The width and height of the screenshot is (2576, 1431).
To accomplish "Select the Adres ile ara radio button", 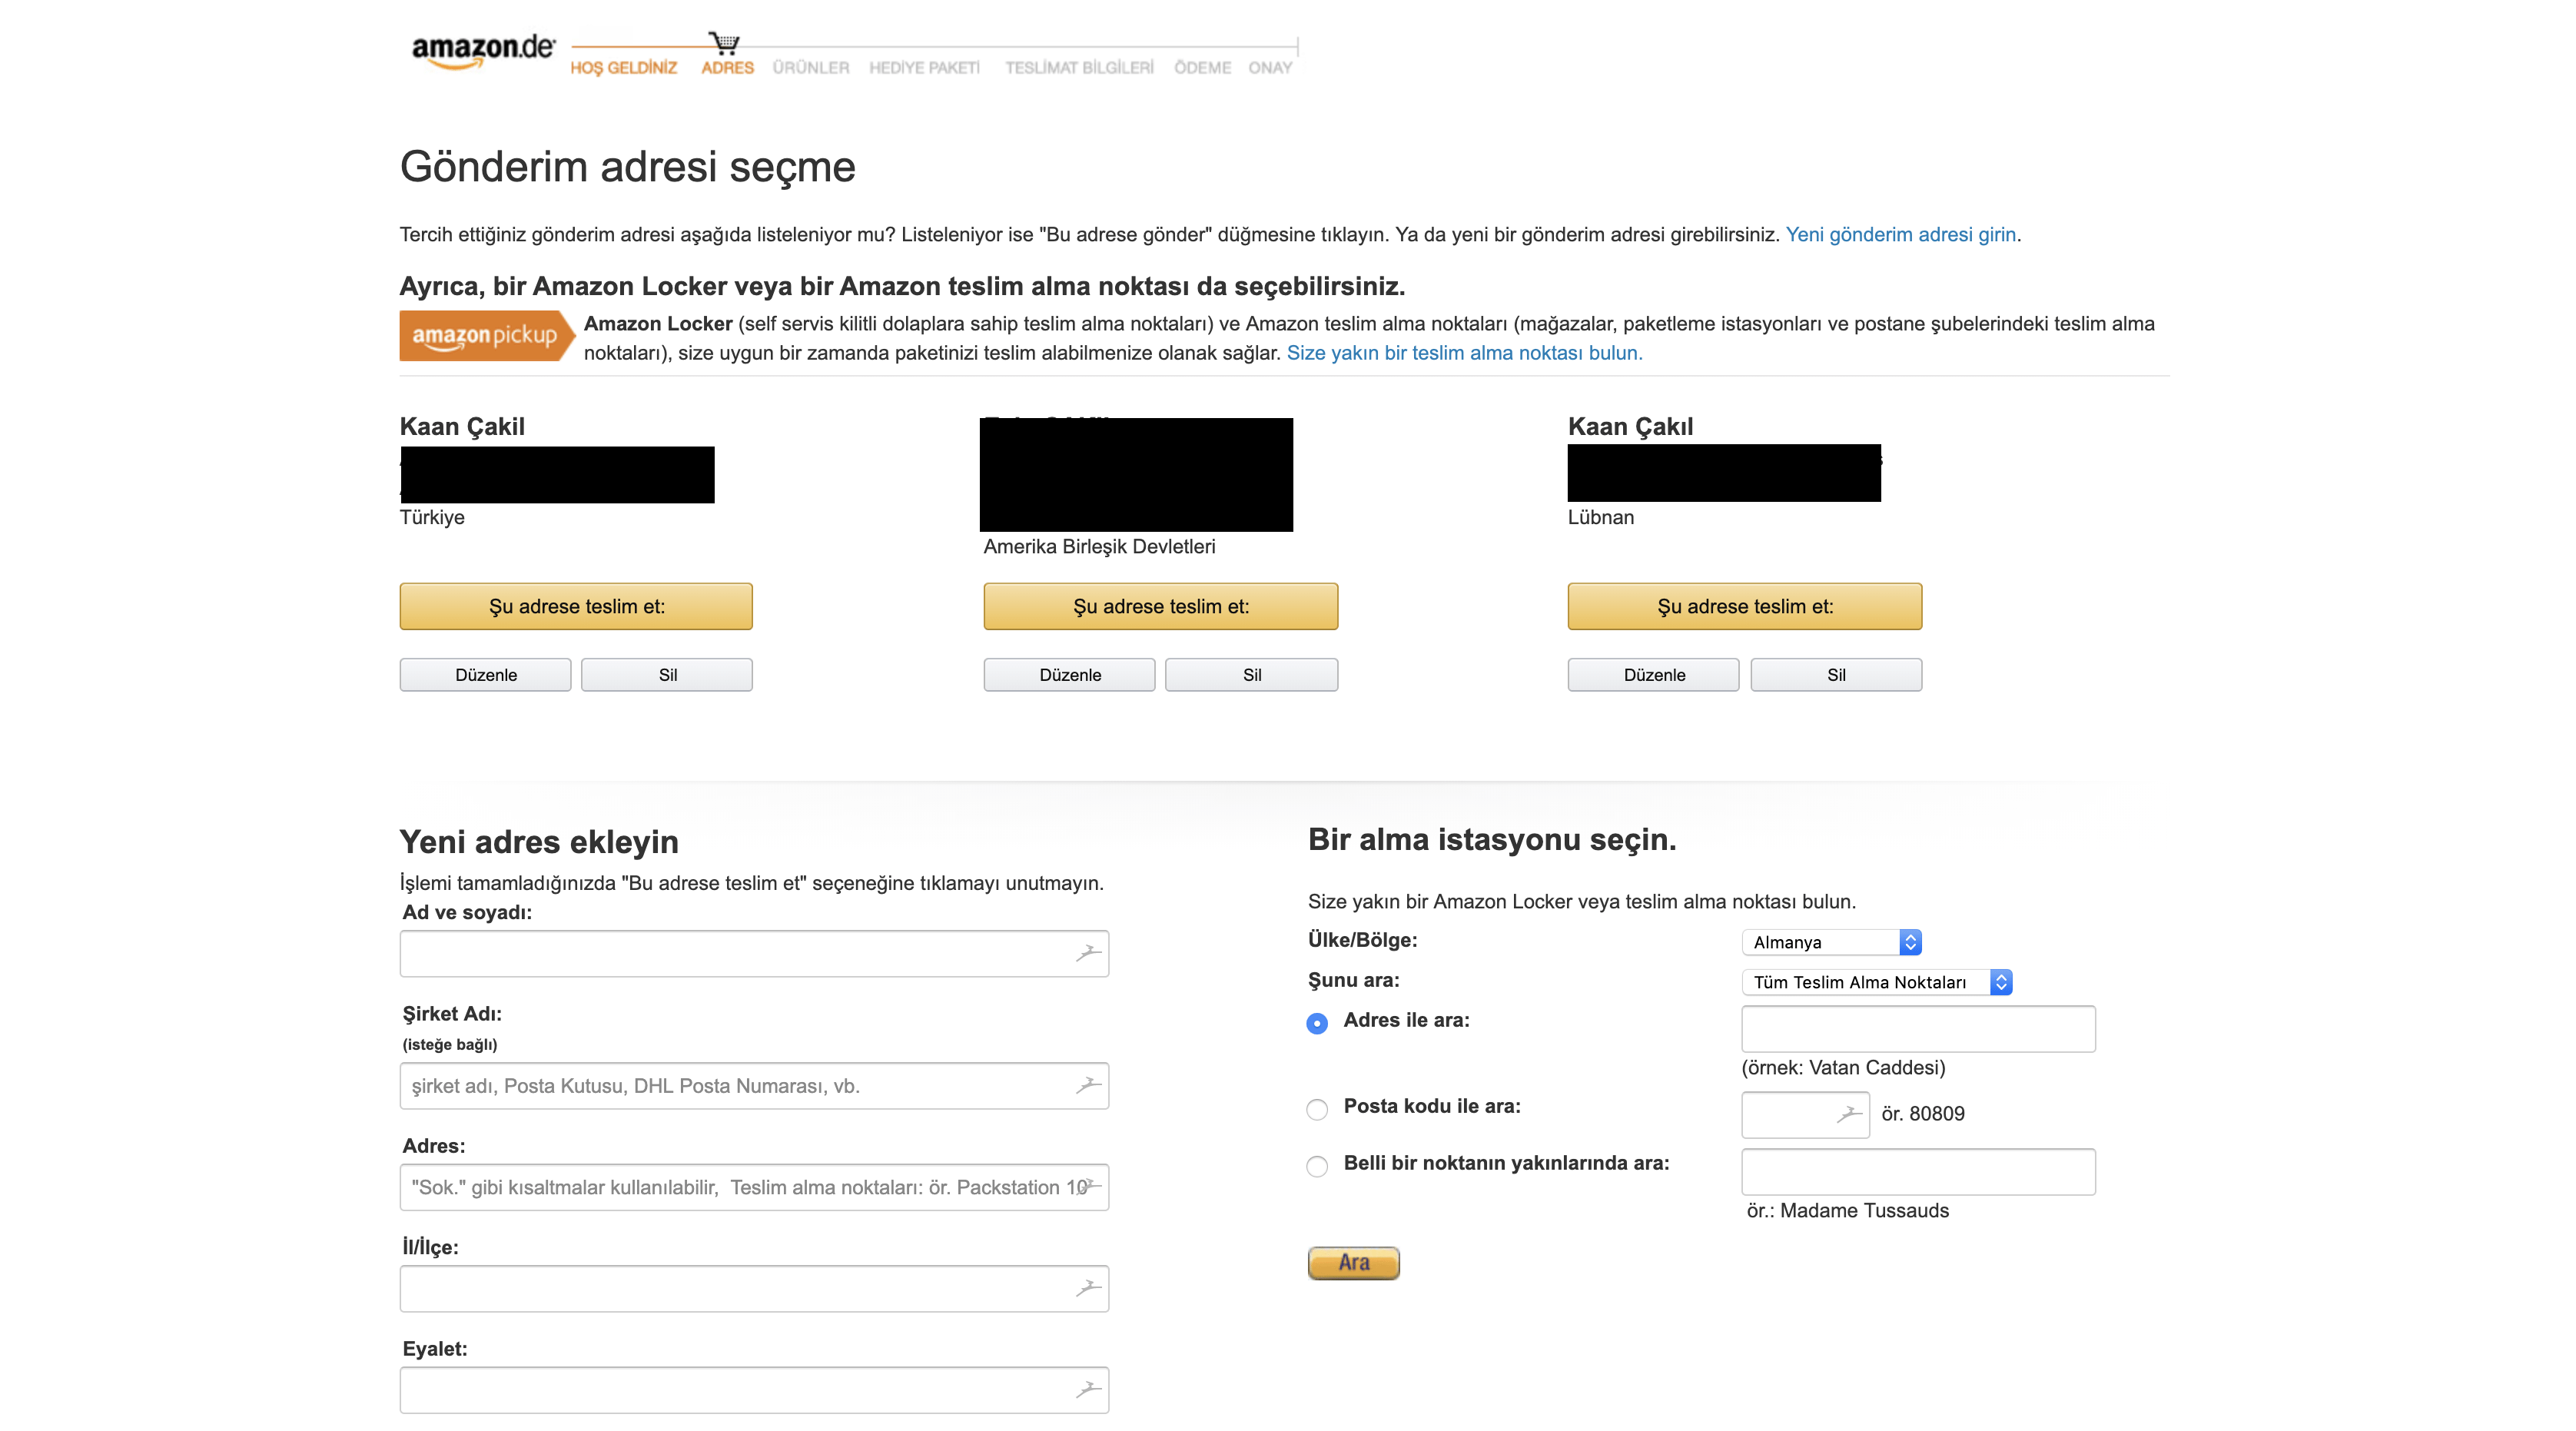I will [x=1317, y=1023].
